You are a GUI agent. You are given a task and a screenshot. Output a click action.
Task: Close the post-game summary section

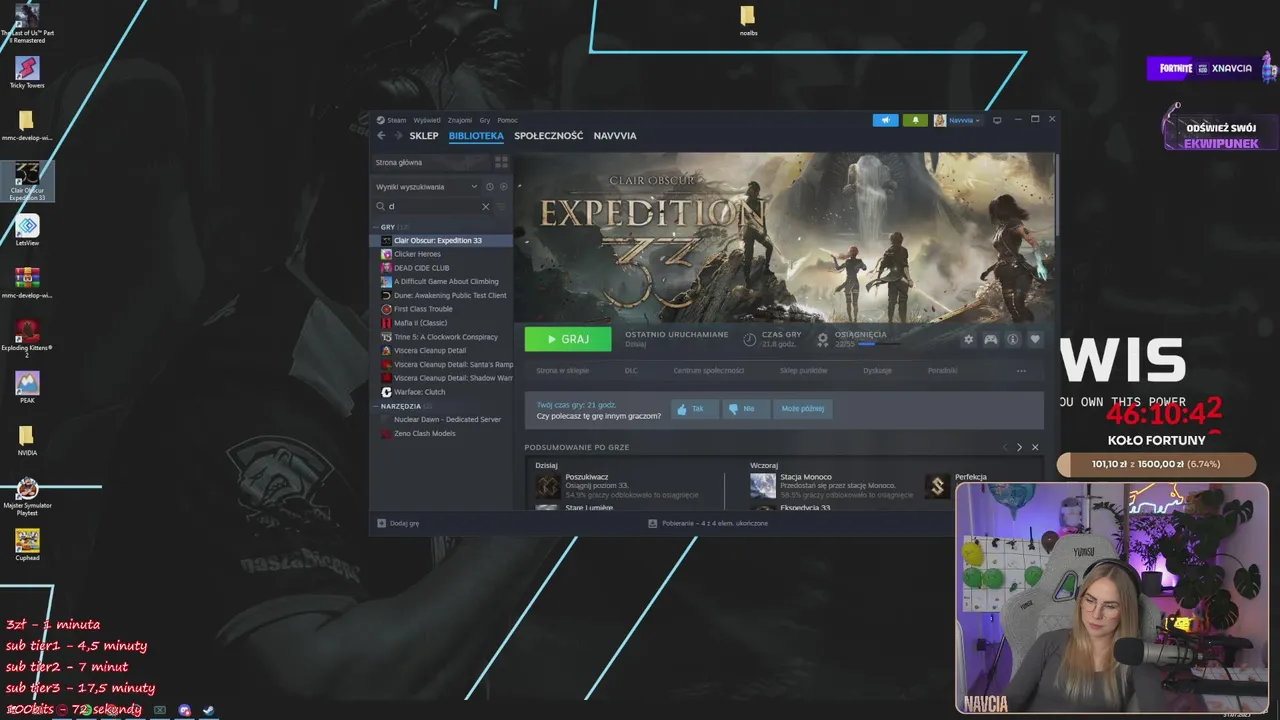(1035, 447)
